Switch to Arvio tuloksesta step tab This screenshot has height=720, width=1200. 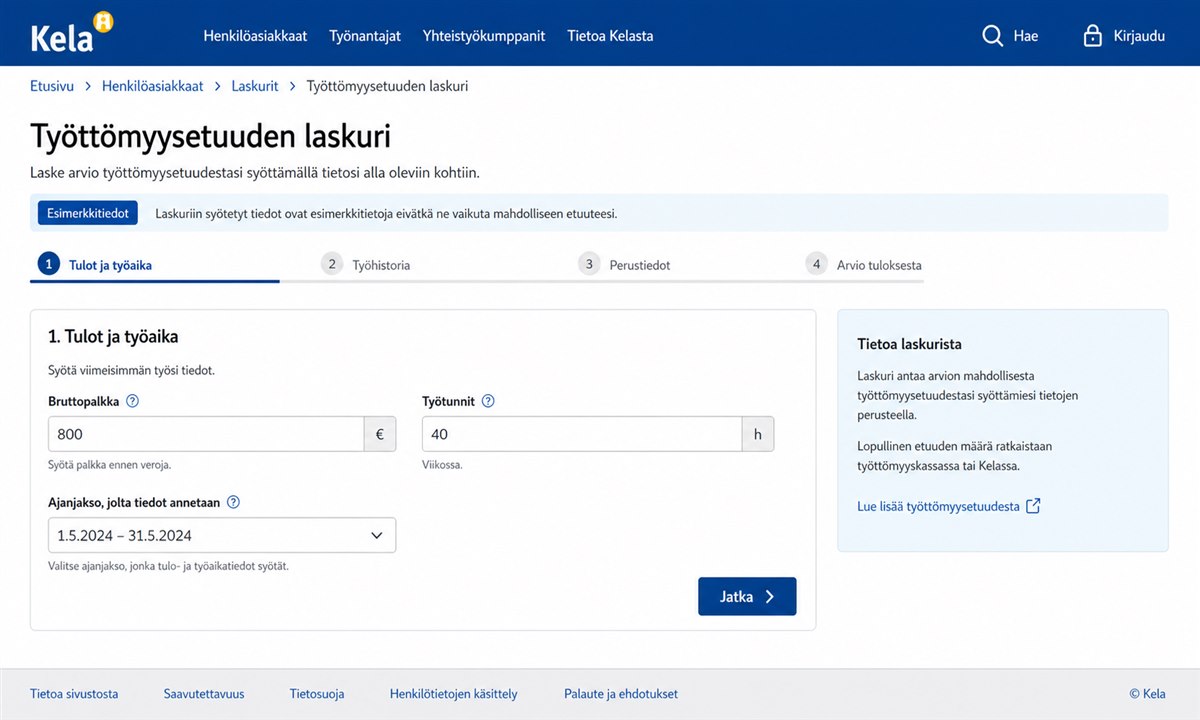[879, 266]
